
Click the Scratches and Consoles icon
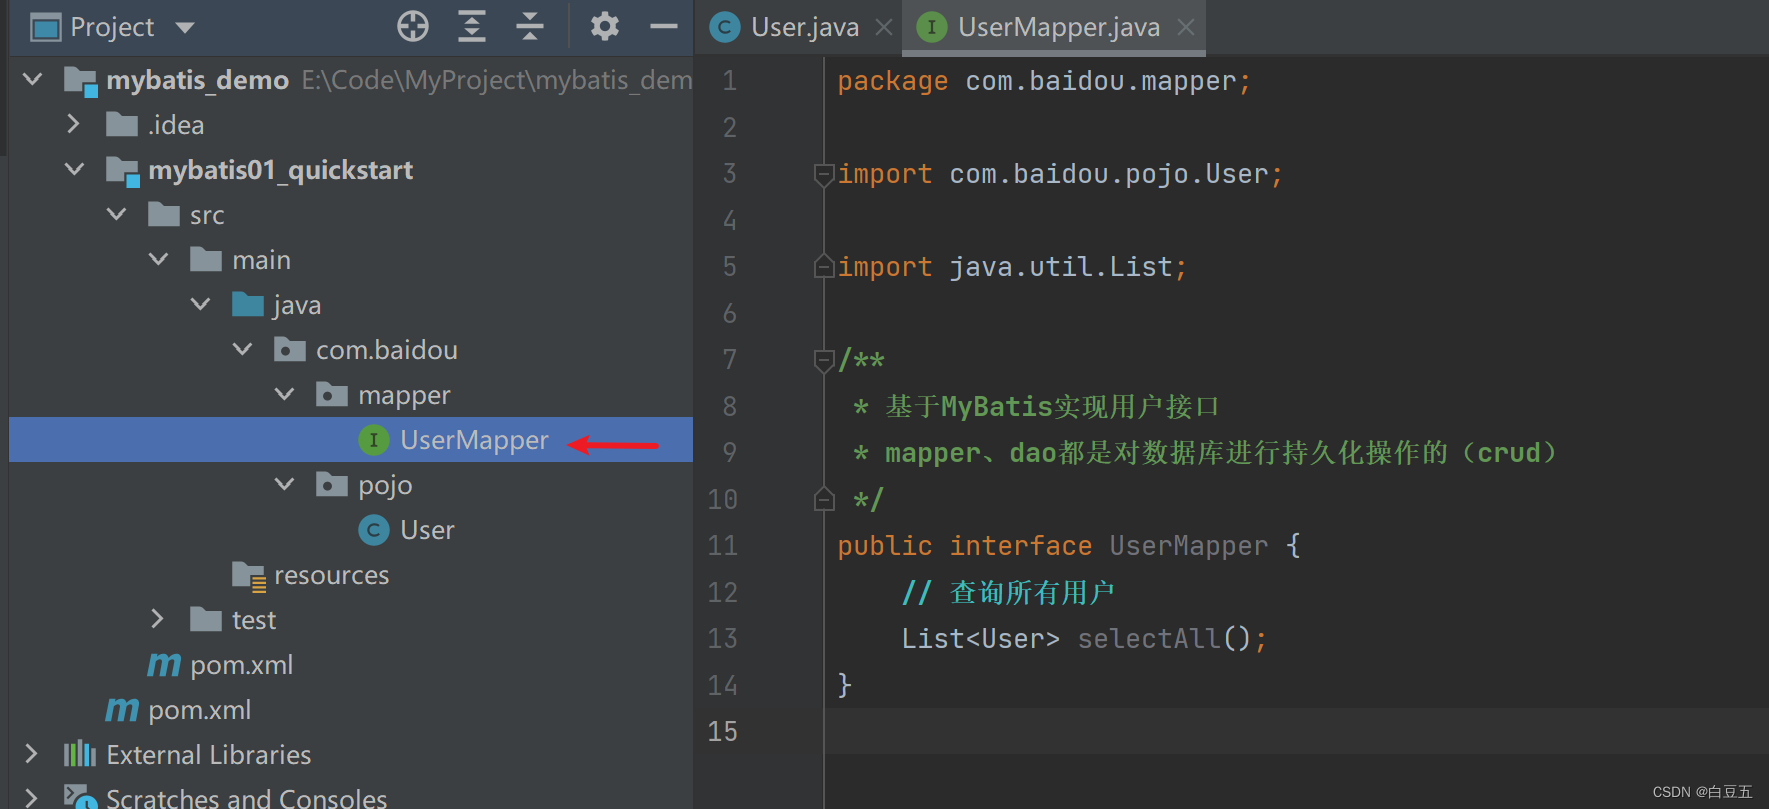(80, 797)
